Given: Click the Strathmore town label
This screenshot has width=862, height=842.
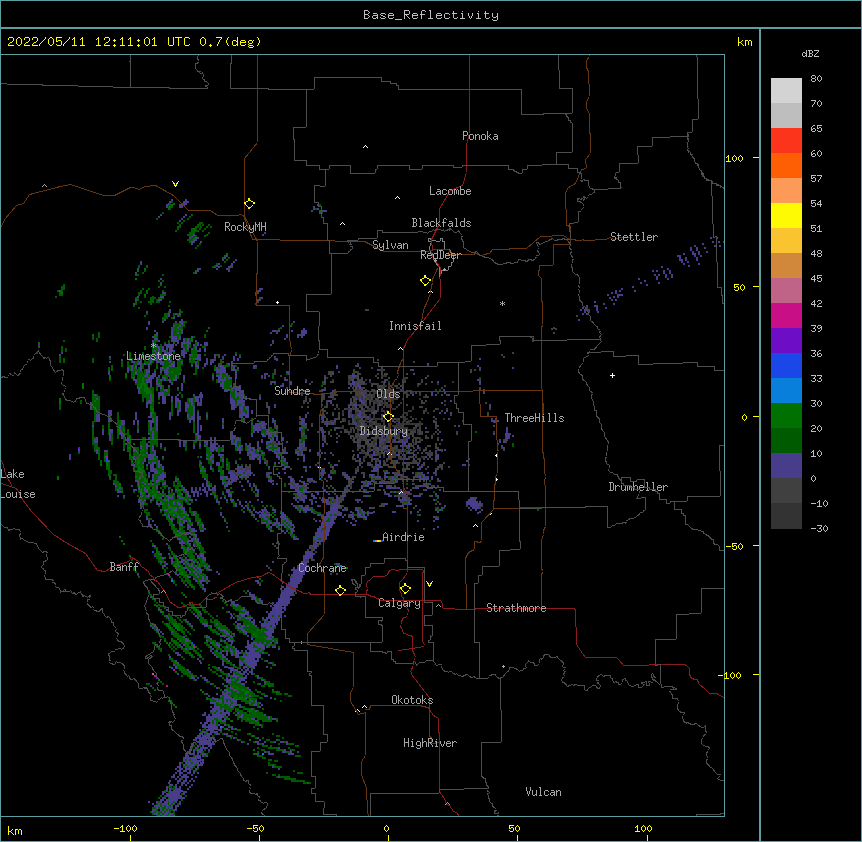Looking at the screenshot, I should pos(516,608).
